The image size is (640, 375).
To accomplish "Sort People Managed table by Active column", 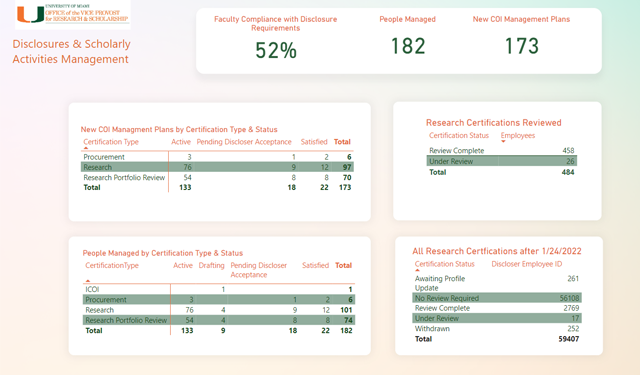I will [x=183, y=265].
